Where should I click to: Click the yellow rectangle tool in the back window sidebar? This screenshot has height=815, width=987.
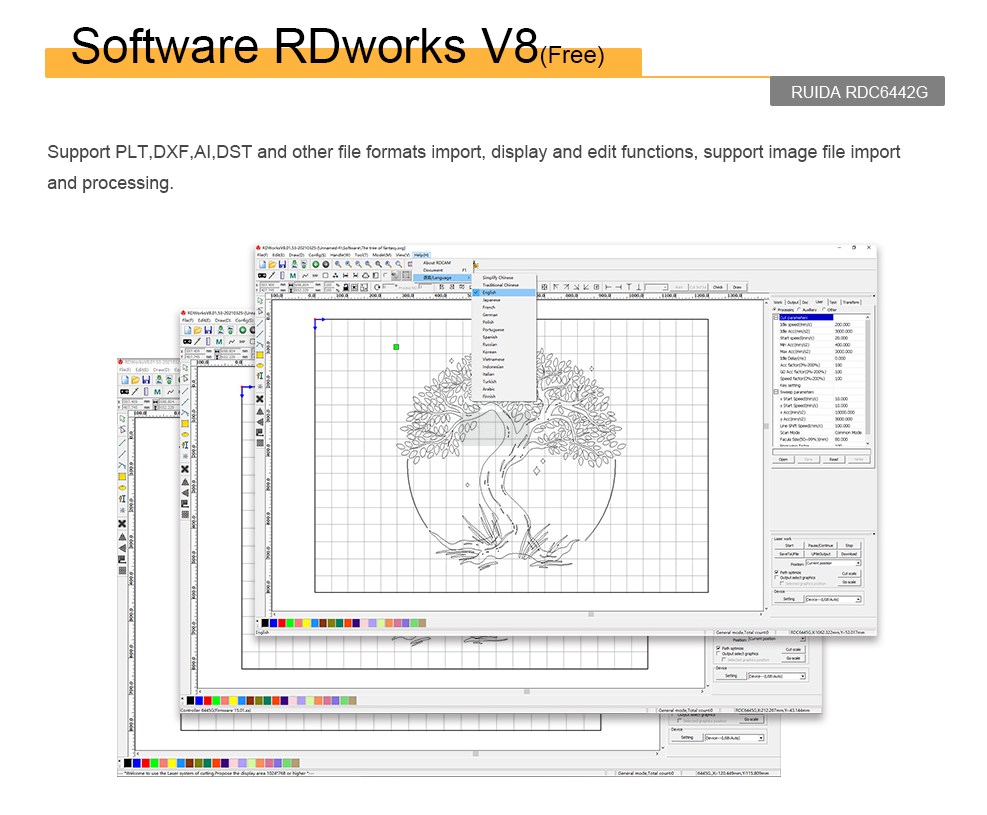click(x=122, y=476)
